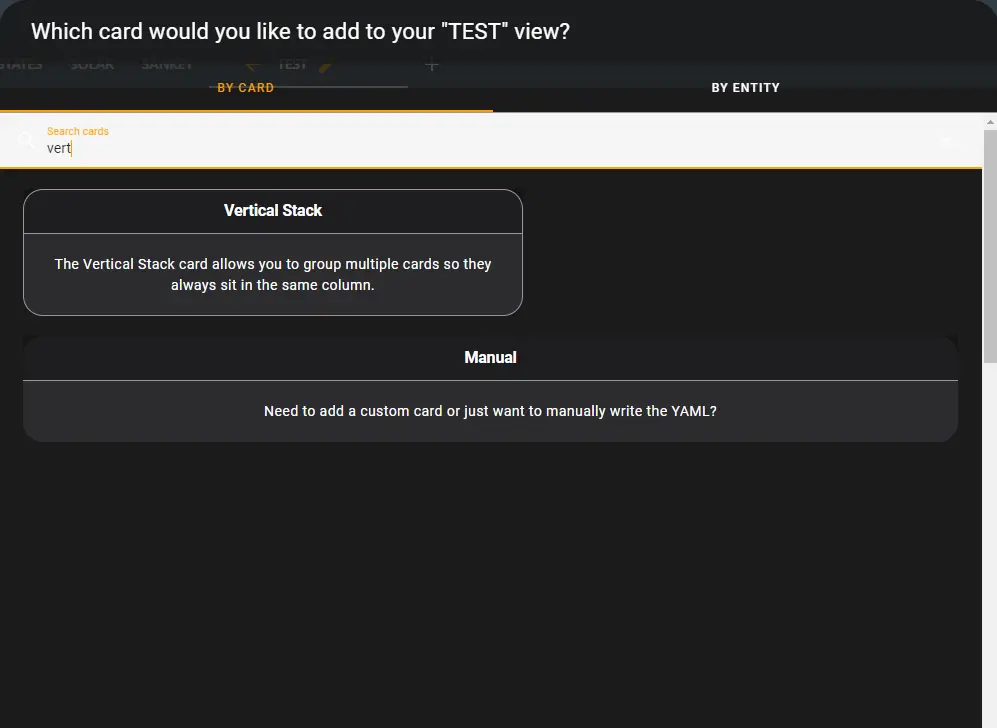997x728 pixels.
Task: Select the dimmed TEST view tab
Action: click(292, 66)
